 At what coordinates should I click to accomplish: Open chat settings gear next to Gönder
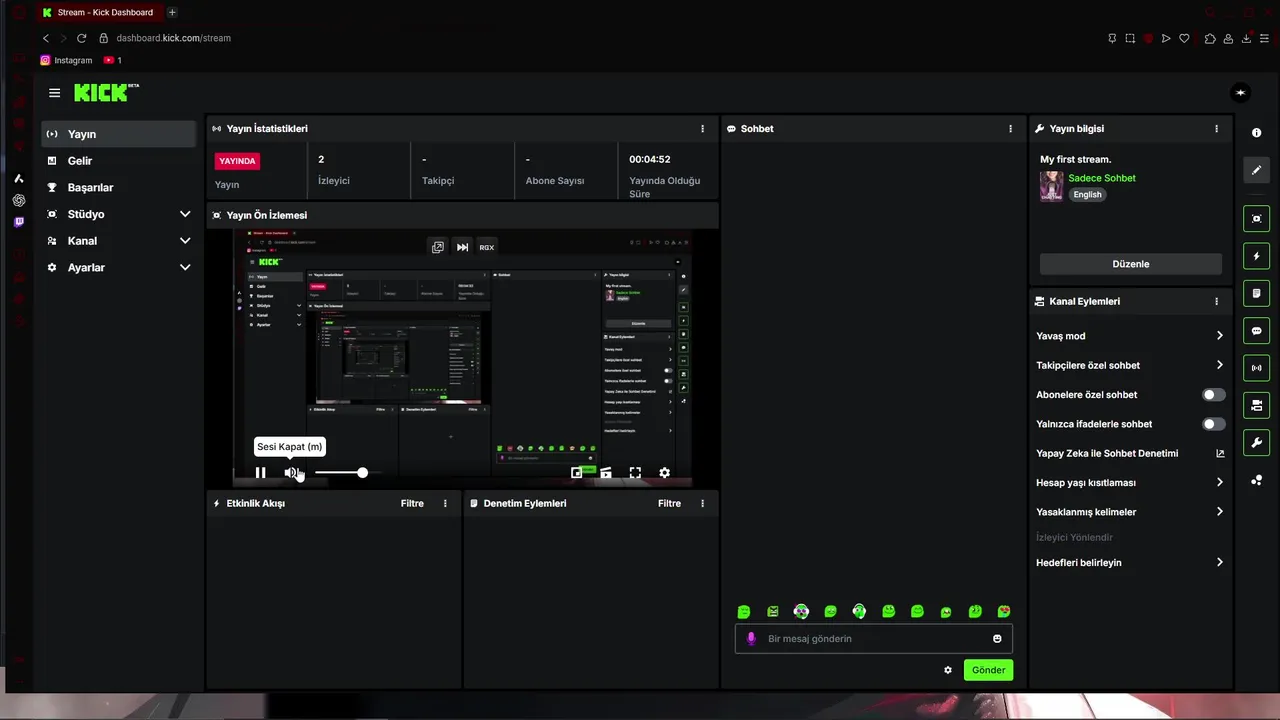(x=948, y=670)
